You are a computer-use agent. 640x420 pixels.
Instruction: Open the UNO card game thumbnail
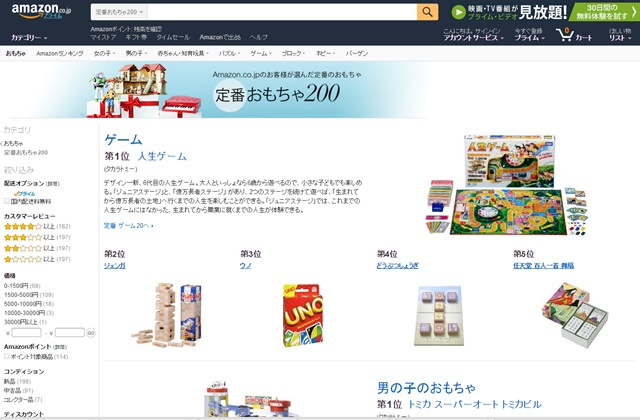(303, 316)
